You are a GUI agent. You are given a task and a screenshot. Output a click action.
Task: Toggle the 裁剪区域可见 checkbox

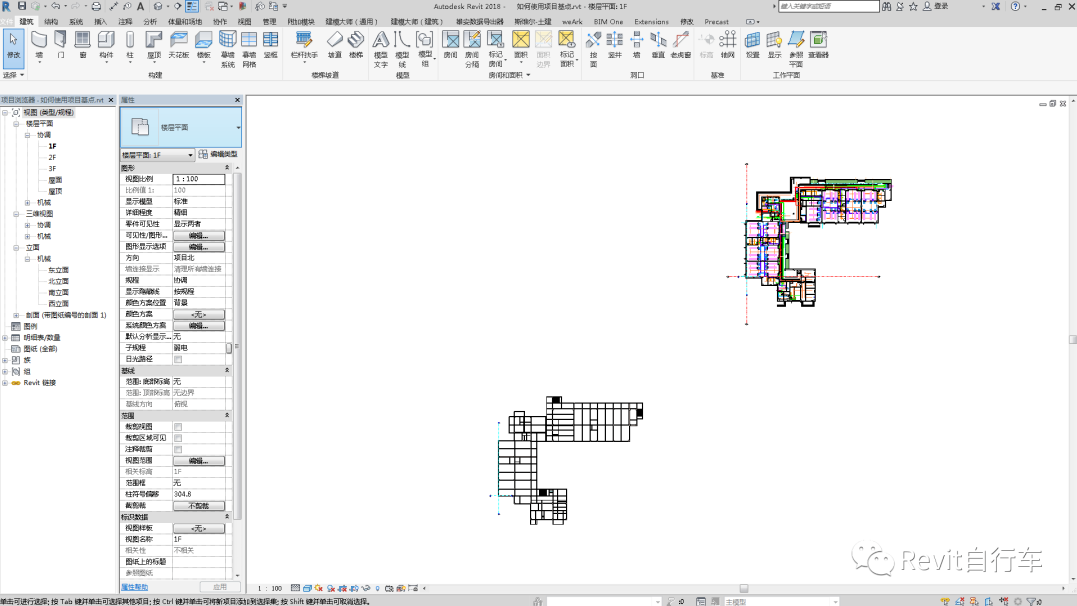point(178,438)
